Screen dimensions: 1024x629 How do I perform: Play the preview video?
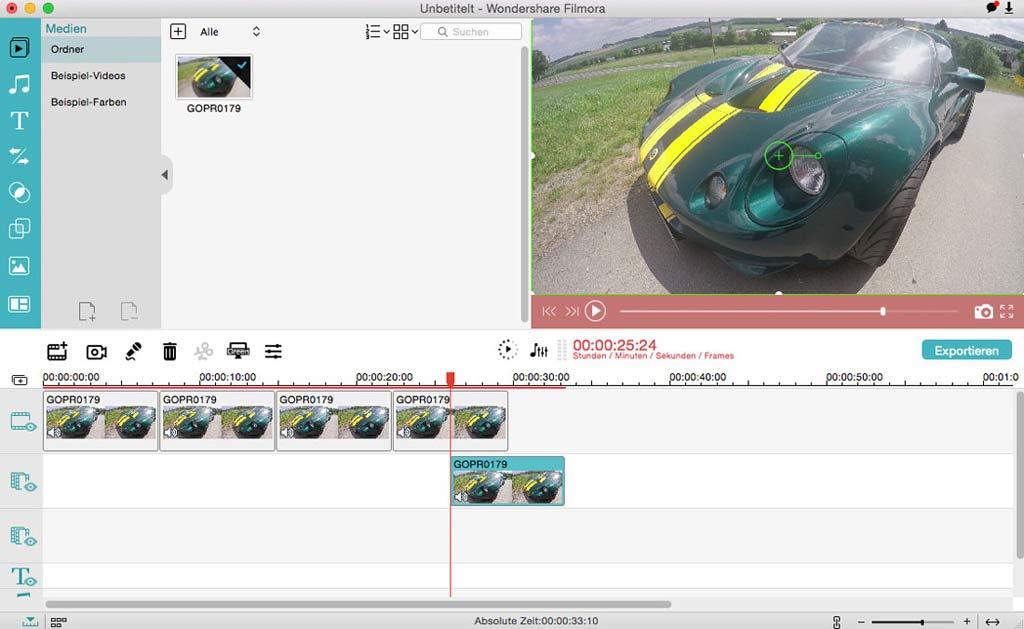pyautogui.click(x=595, y=311)
